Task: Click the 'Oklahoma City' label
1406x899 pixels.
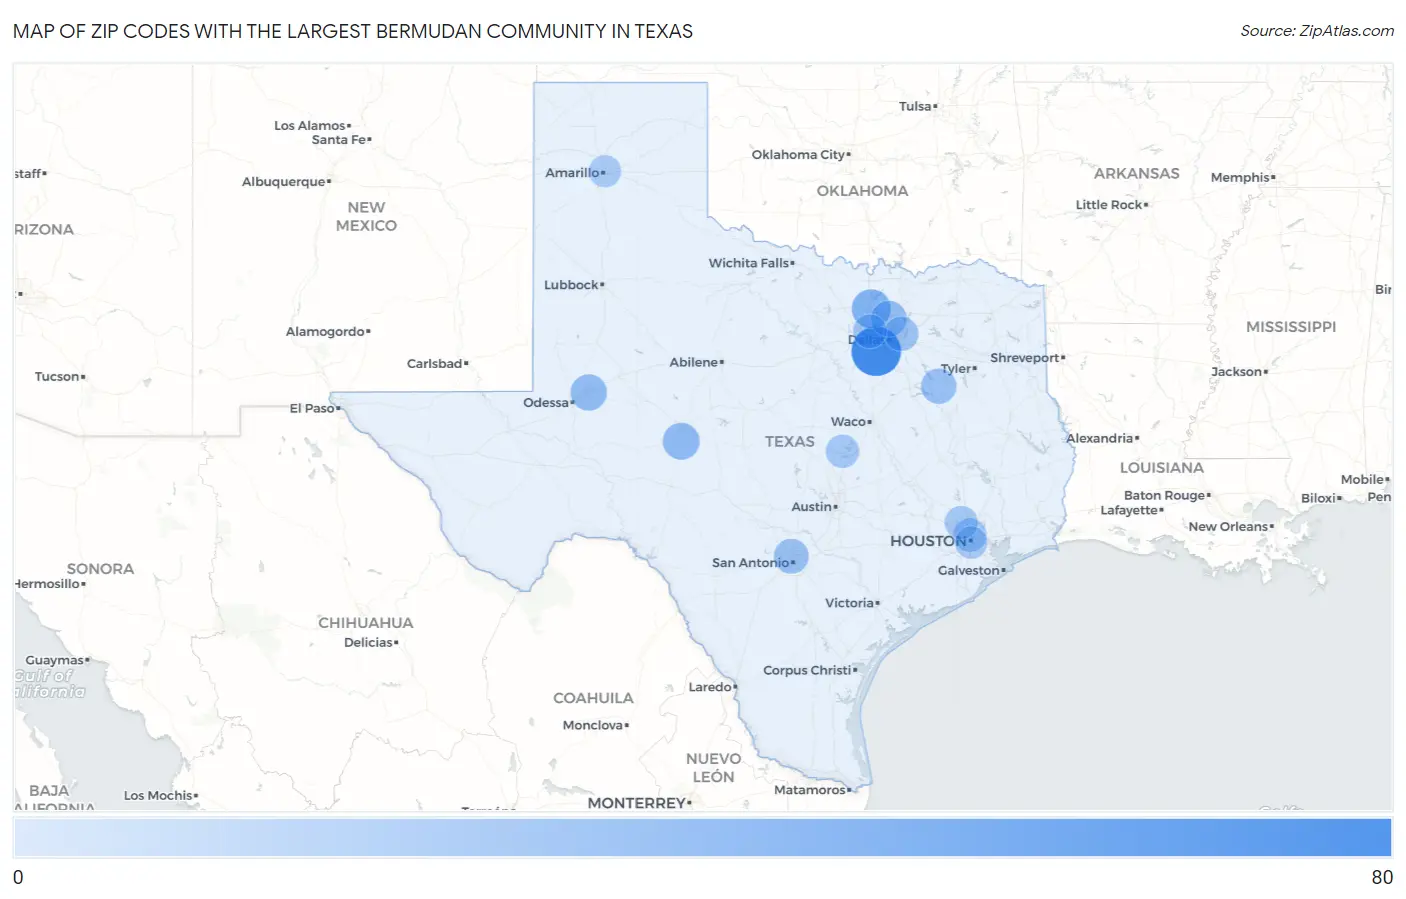Action: point(798,155)
